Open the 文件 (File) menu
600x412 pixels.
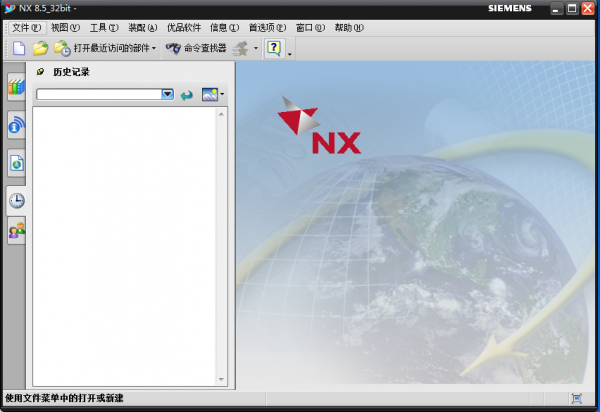[26, 28]
